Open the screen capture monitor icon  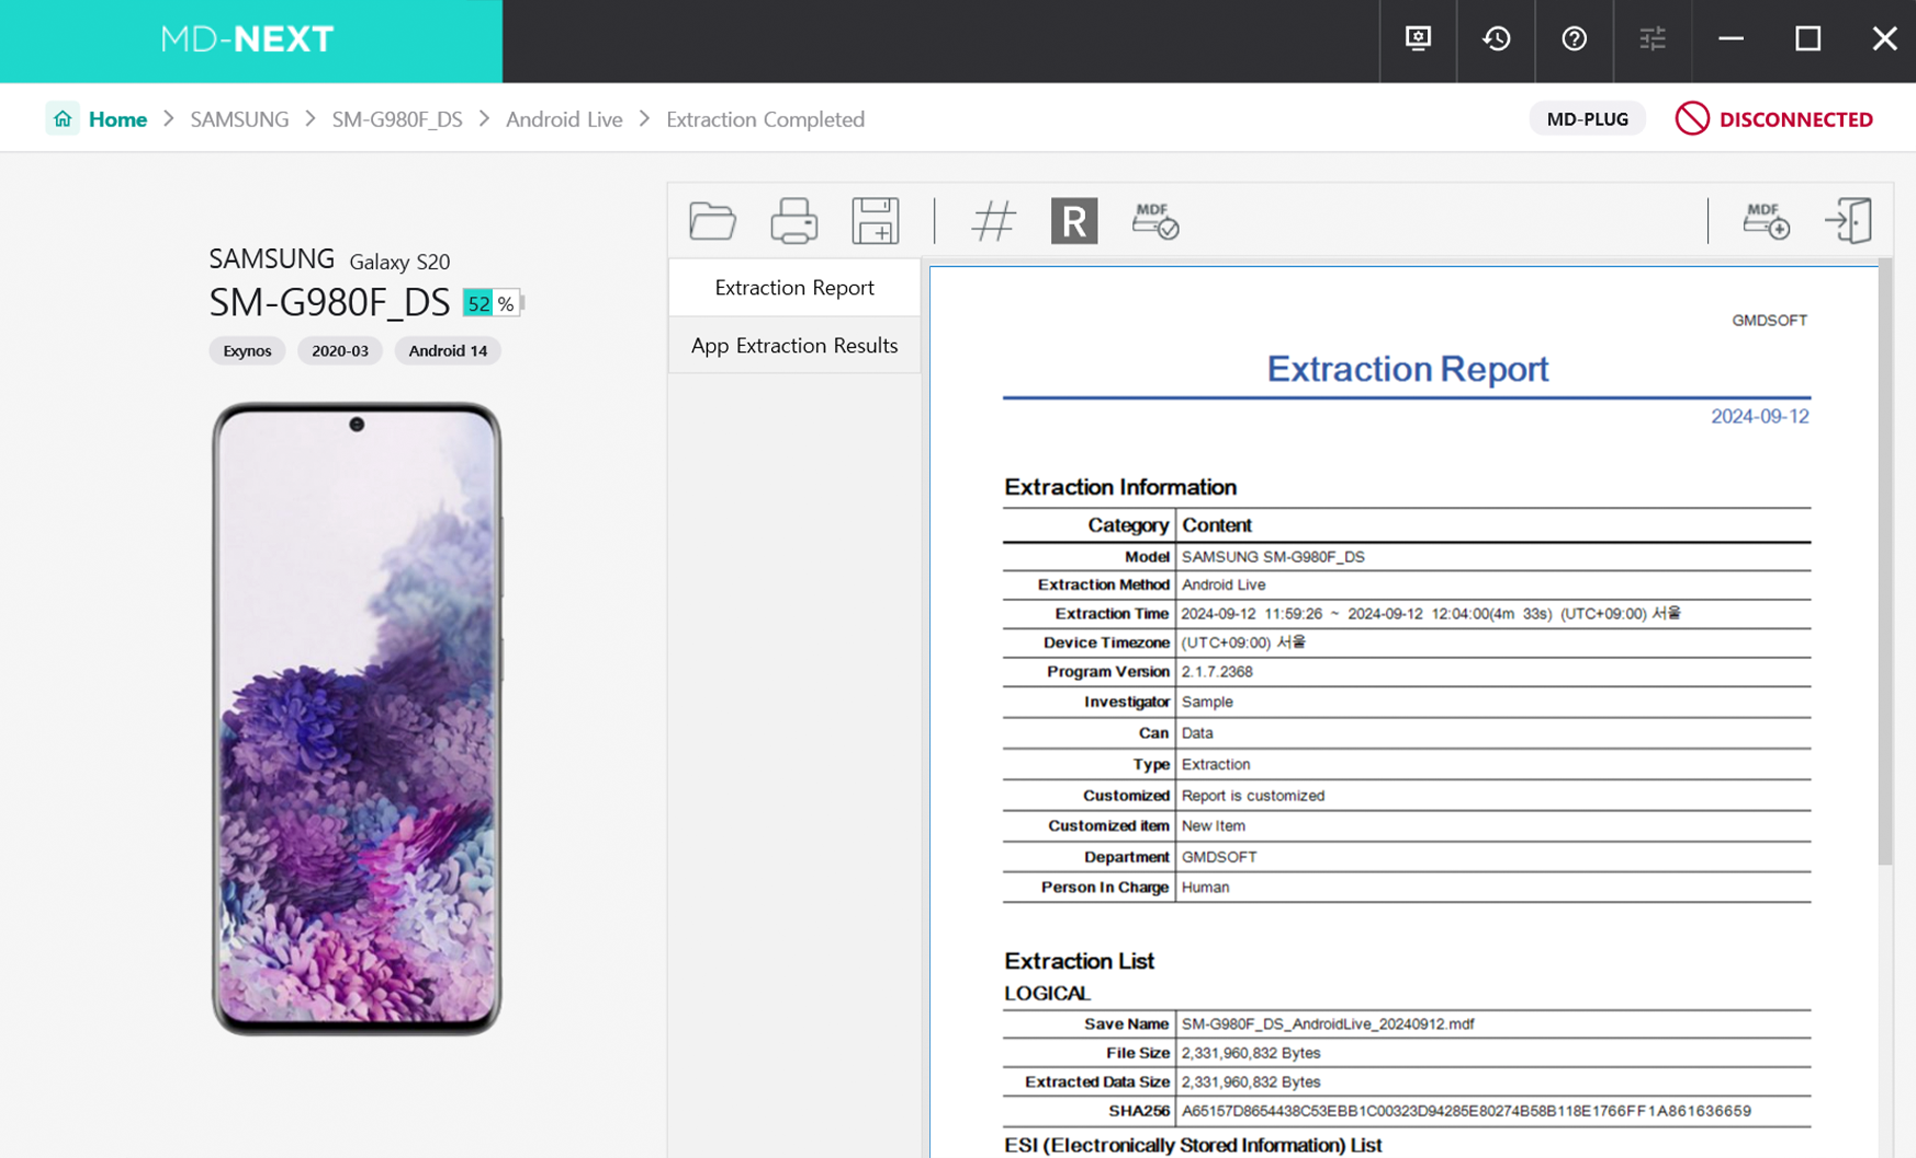point(1418,39)
